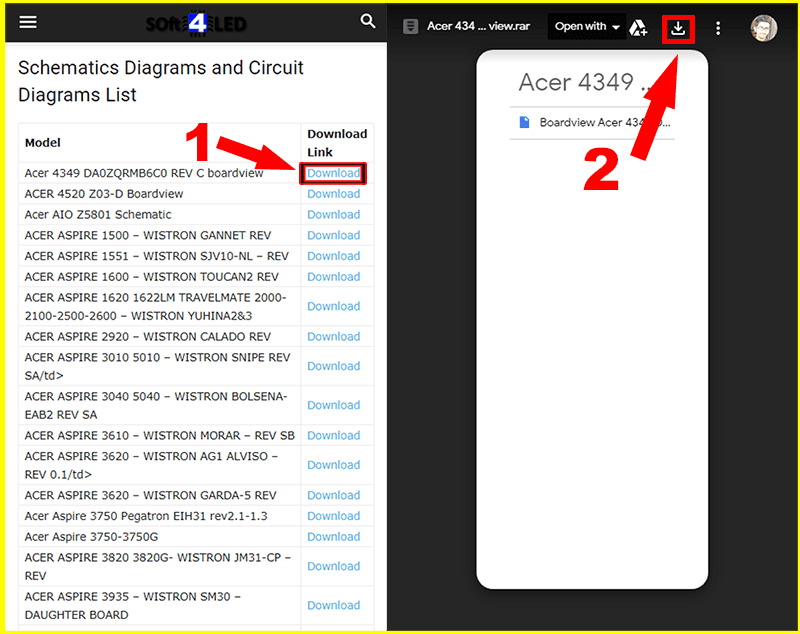Select ACER ASPIRE 2920 WISTRON CALADO text
This screenshot has width=800, height=634.
point(148,337)
